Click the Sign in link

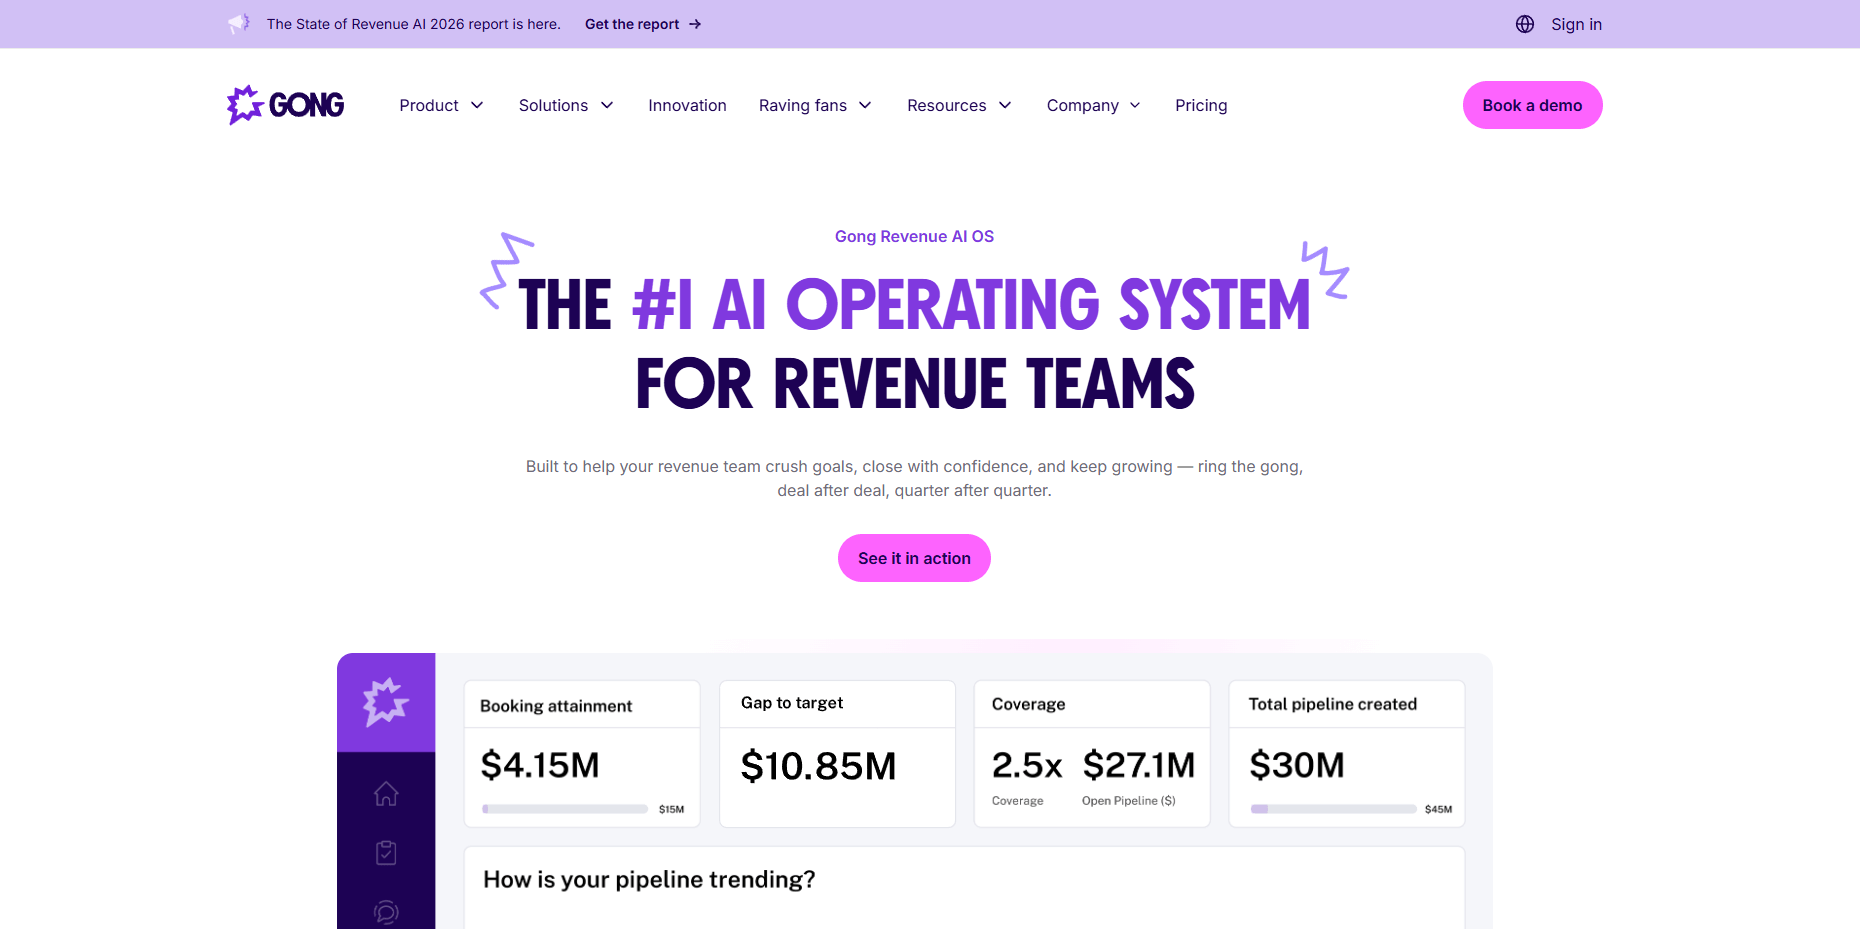pos(1576,24)
